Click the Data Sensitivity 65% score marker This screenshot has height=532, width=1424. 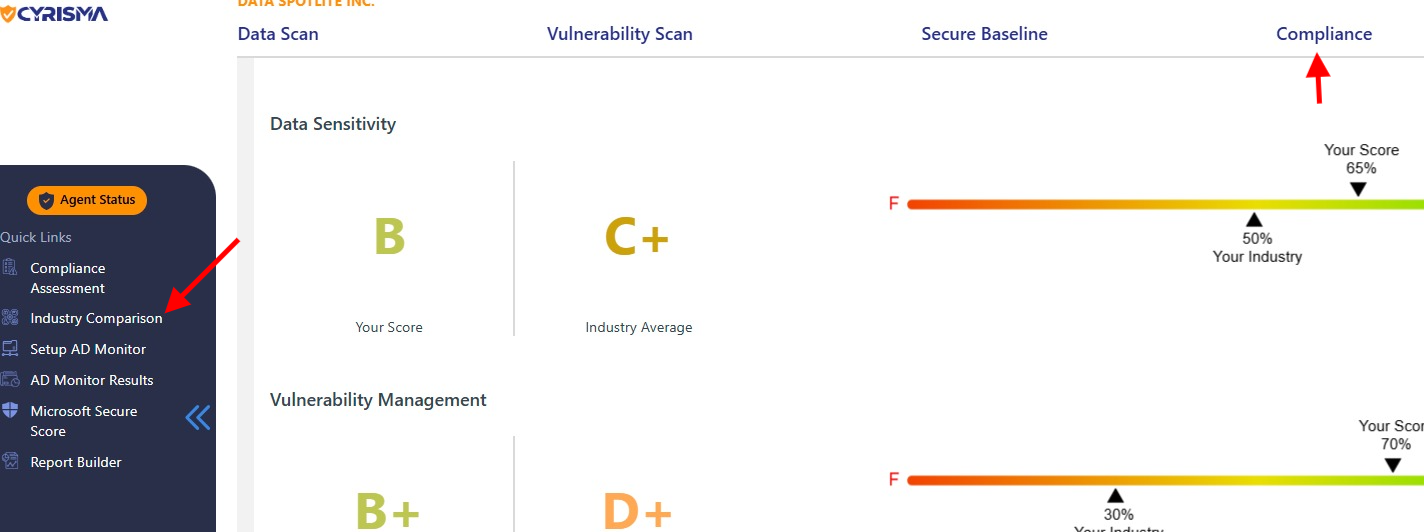click(1357, 189)
